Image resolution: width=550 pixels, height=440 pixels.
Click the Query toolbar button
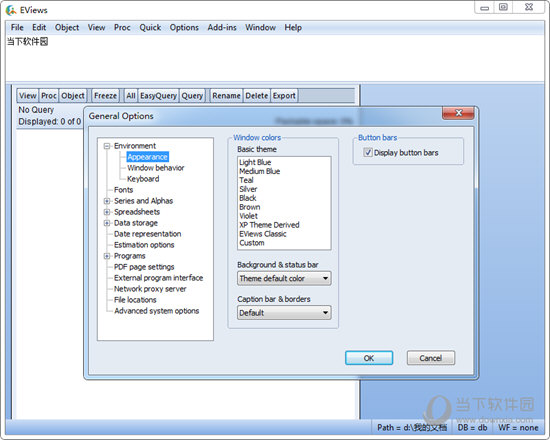click(x=192, y=95)
